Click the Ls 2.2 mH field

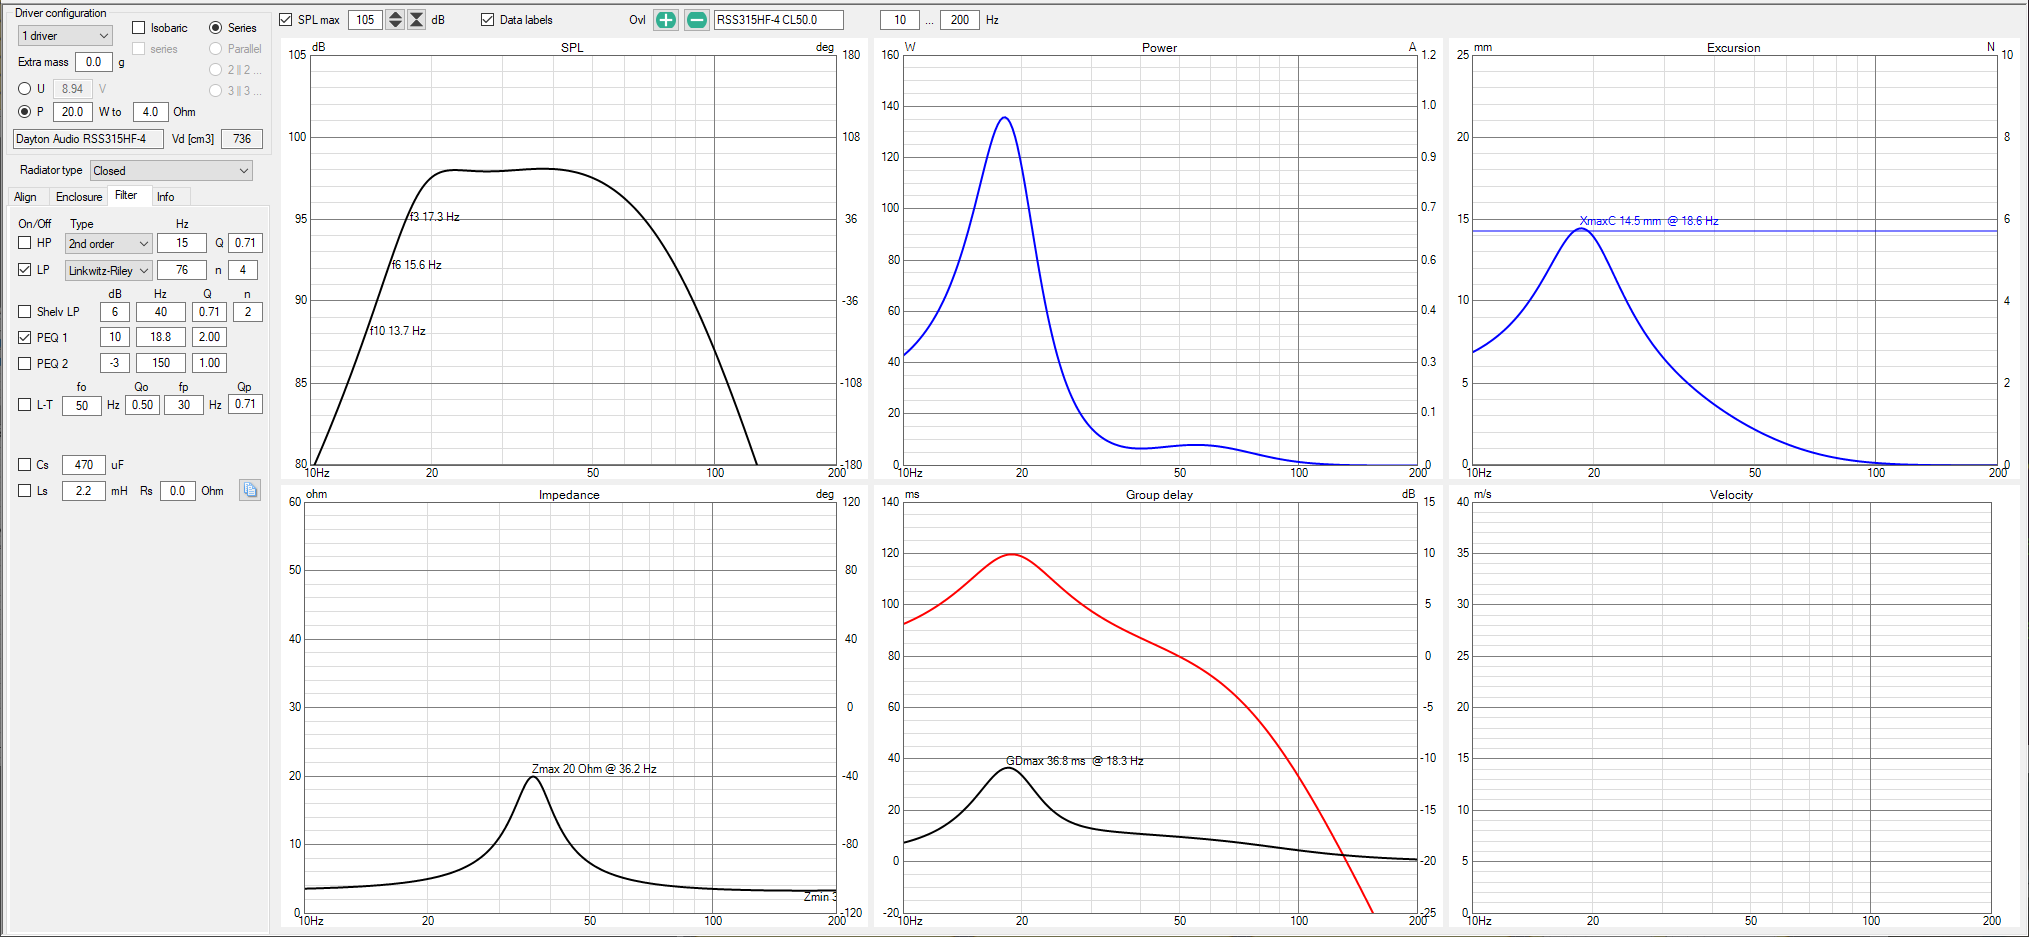[x=84, y=491]
